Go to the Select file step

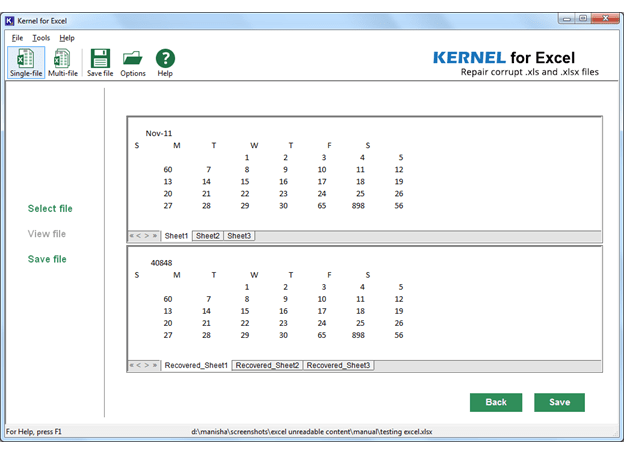point(50,208)
